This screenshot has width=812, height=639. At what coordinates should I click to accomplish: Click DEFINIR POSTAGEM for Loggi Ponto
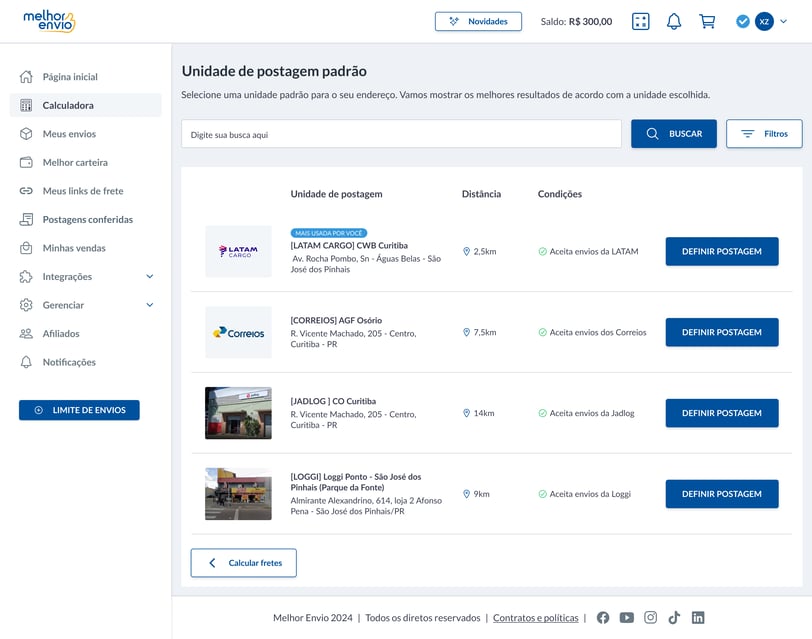[x=722, y=494]
